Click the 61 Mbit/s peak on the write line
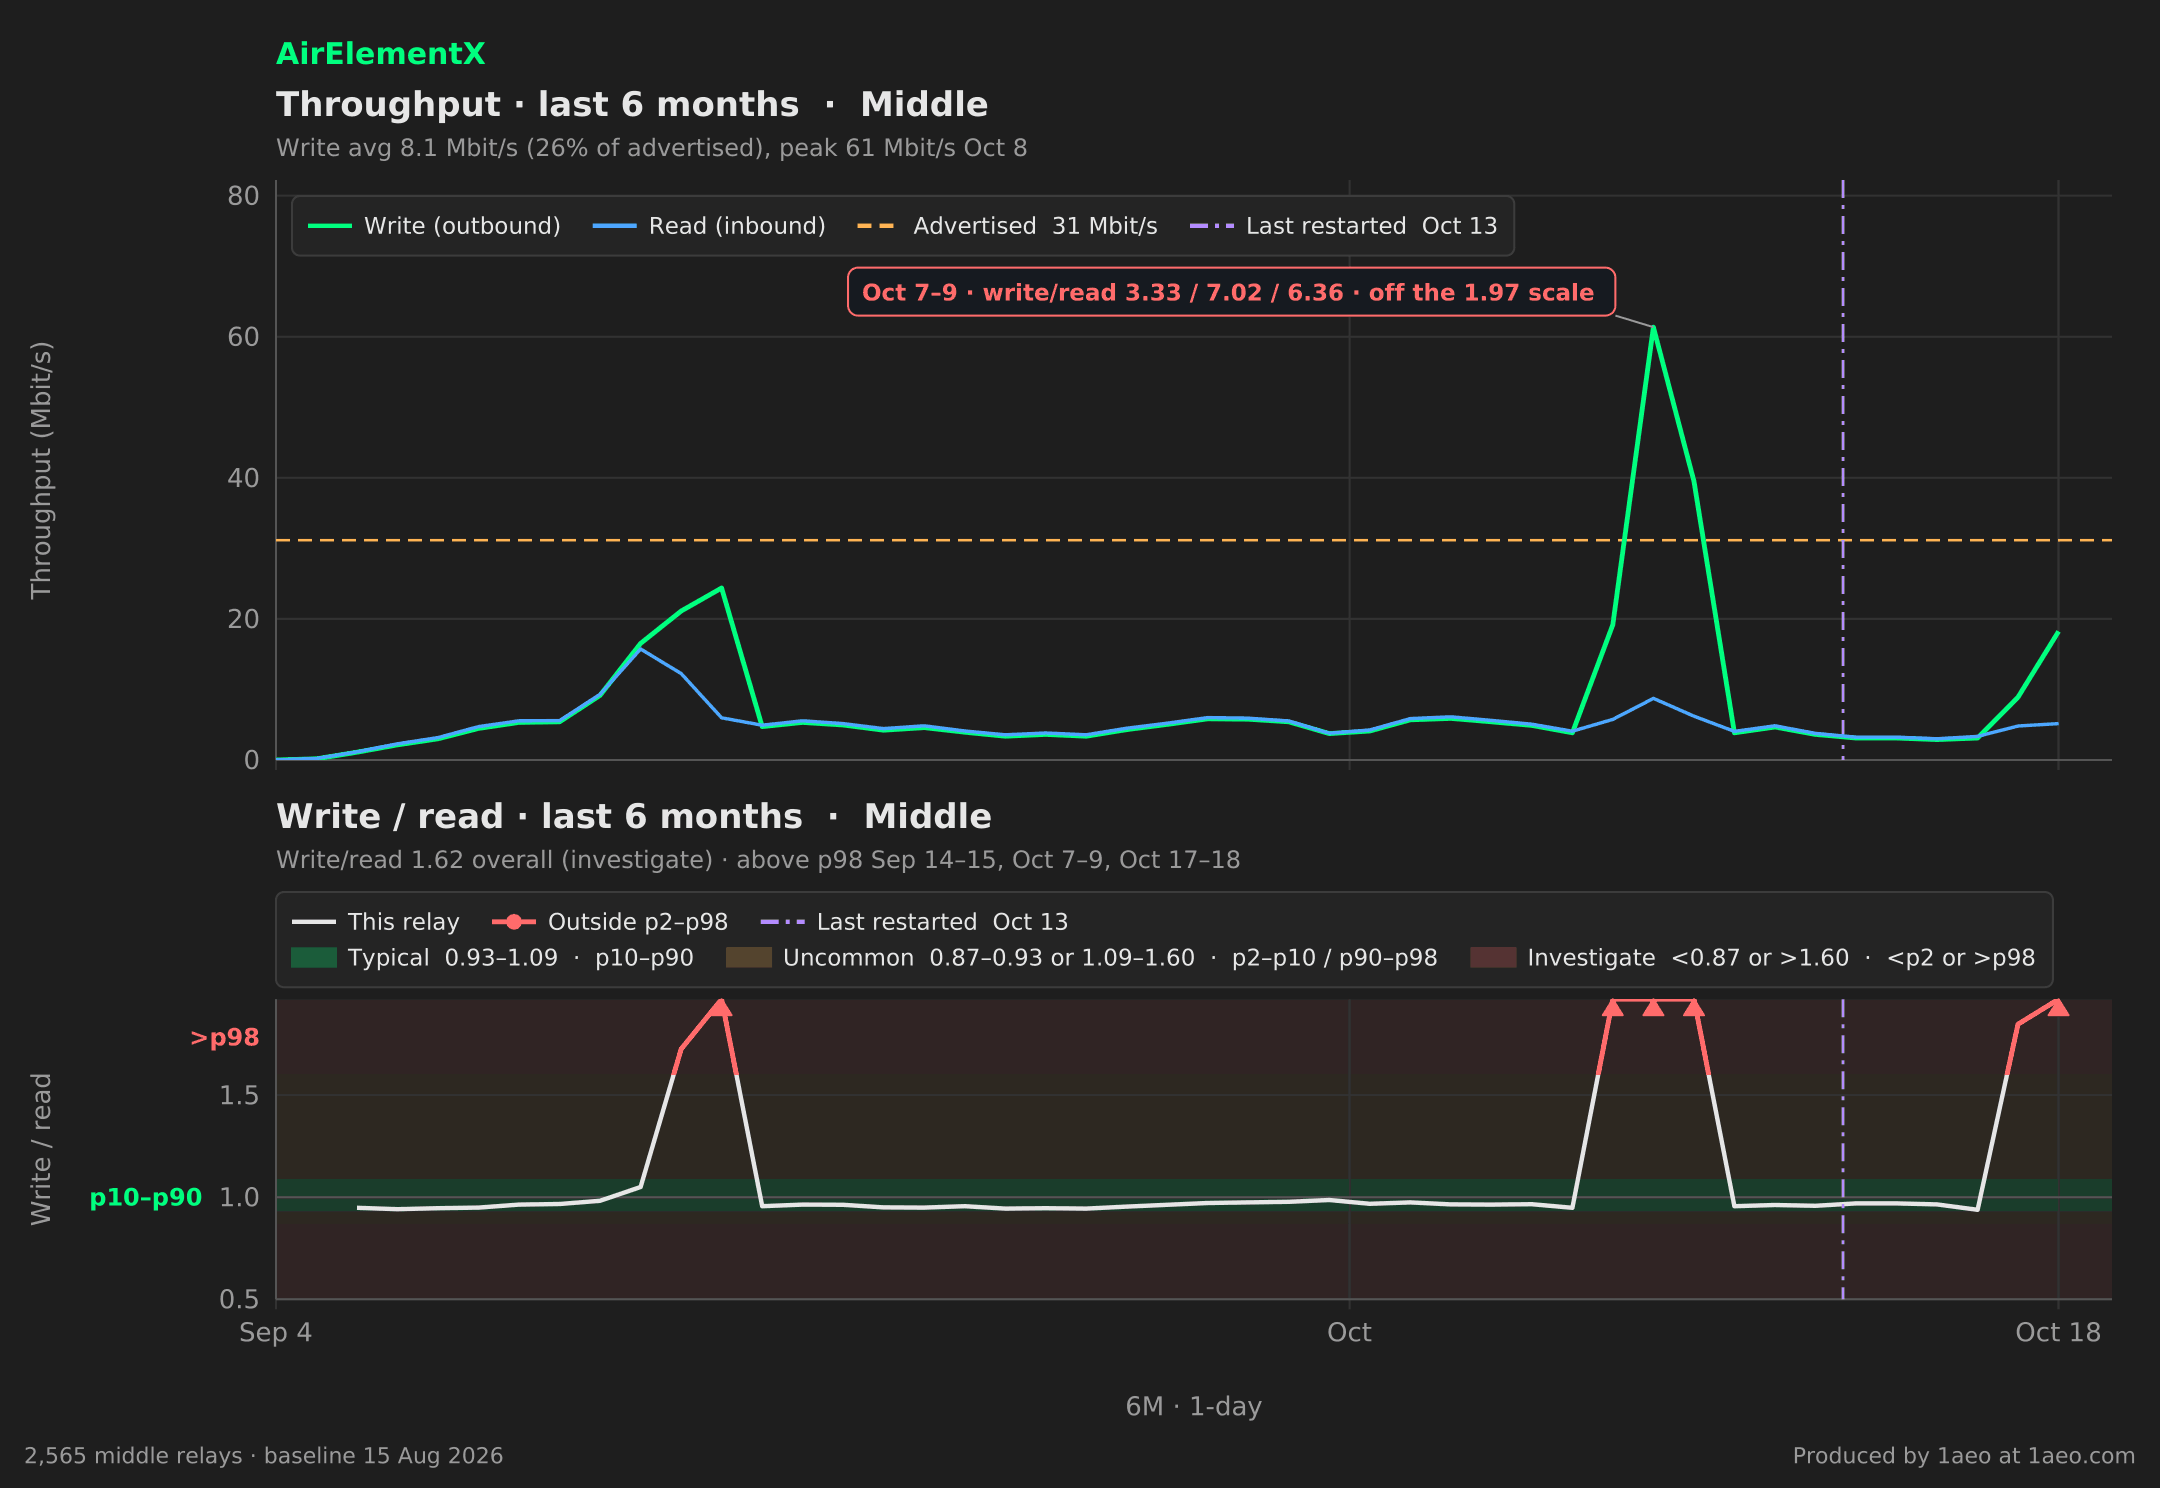This screenshot has width=2160, height=1488. (1653, 328)
